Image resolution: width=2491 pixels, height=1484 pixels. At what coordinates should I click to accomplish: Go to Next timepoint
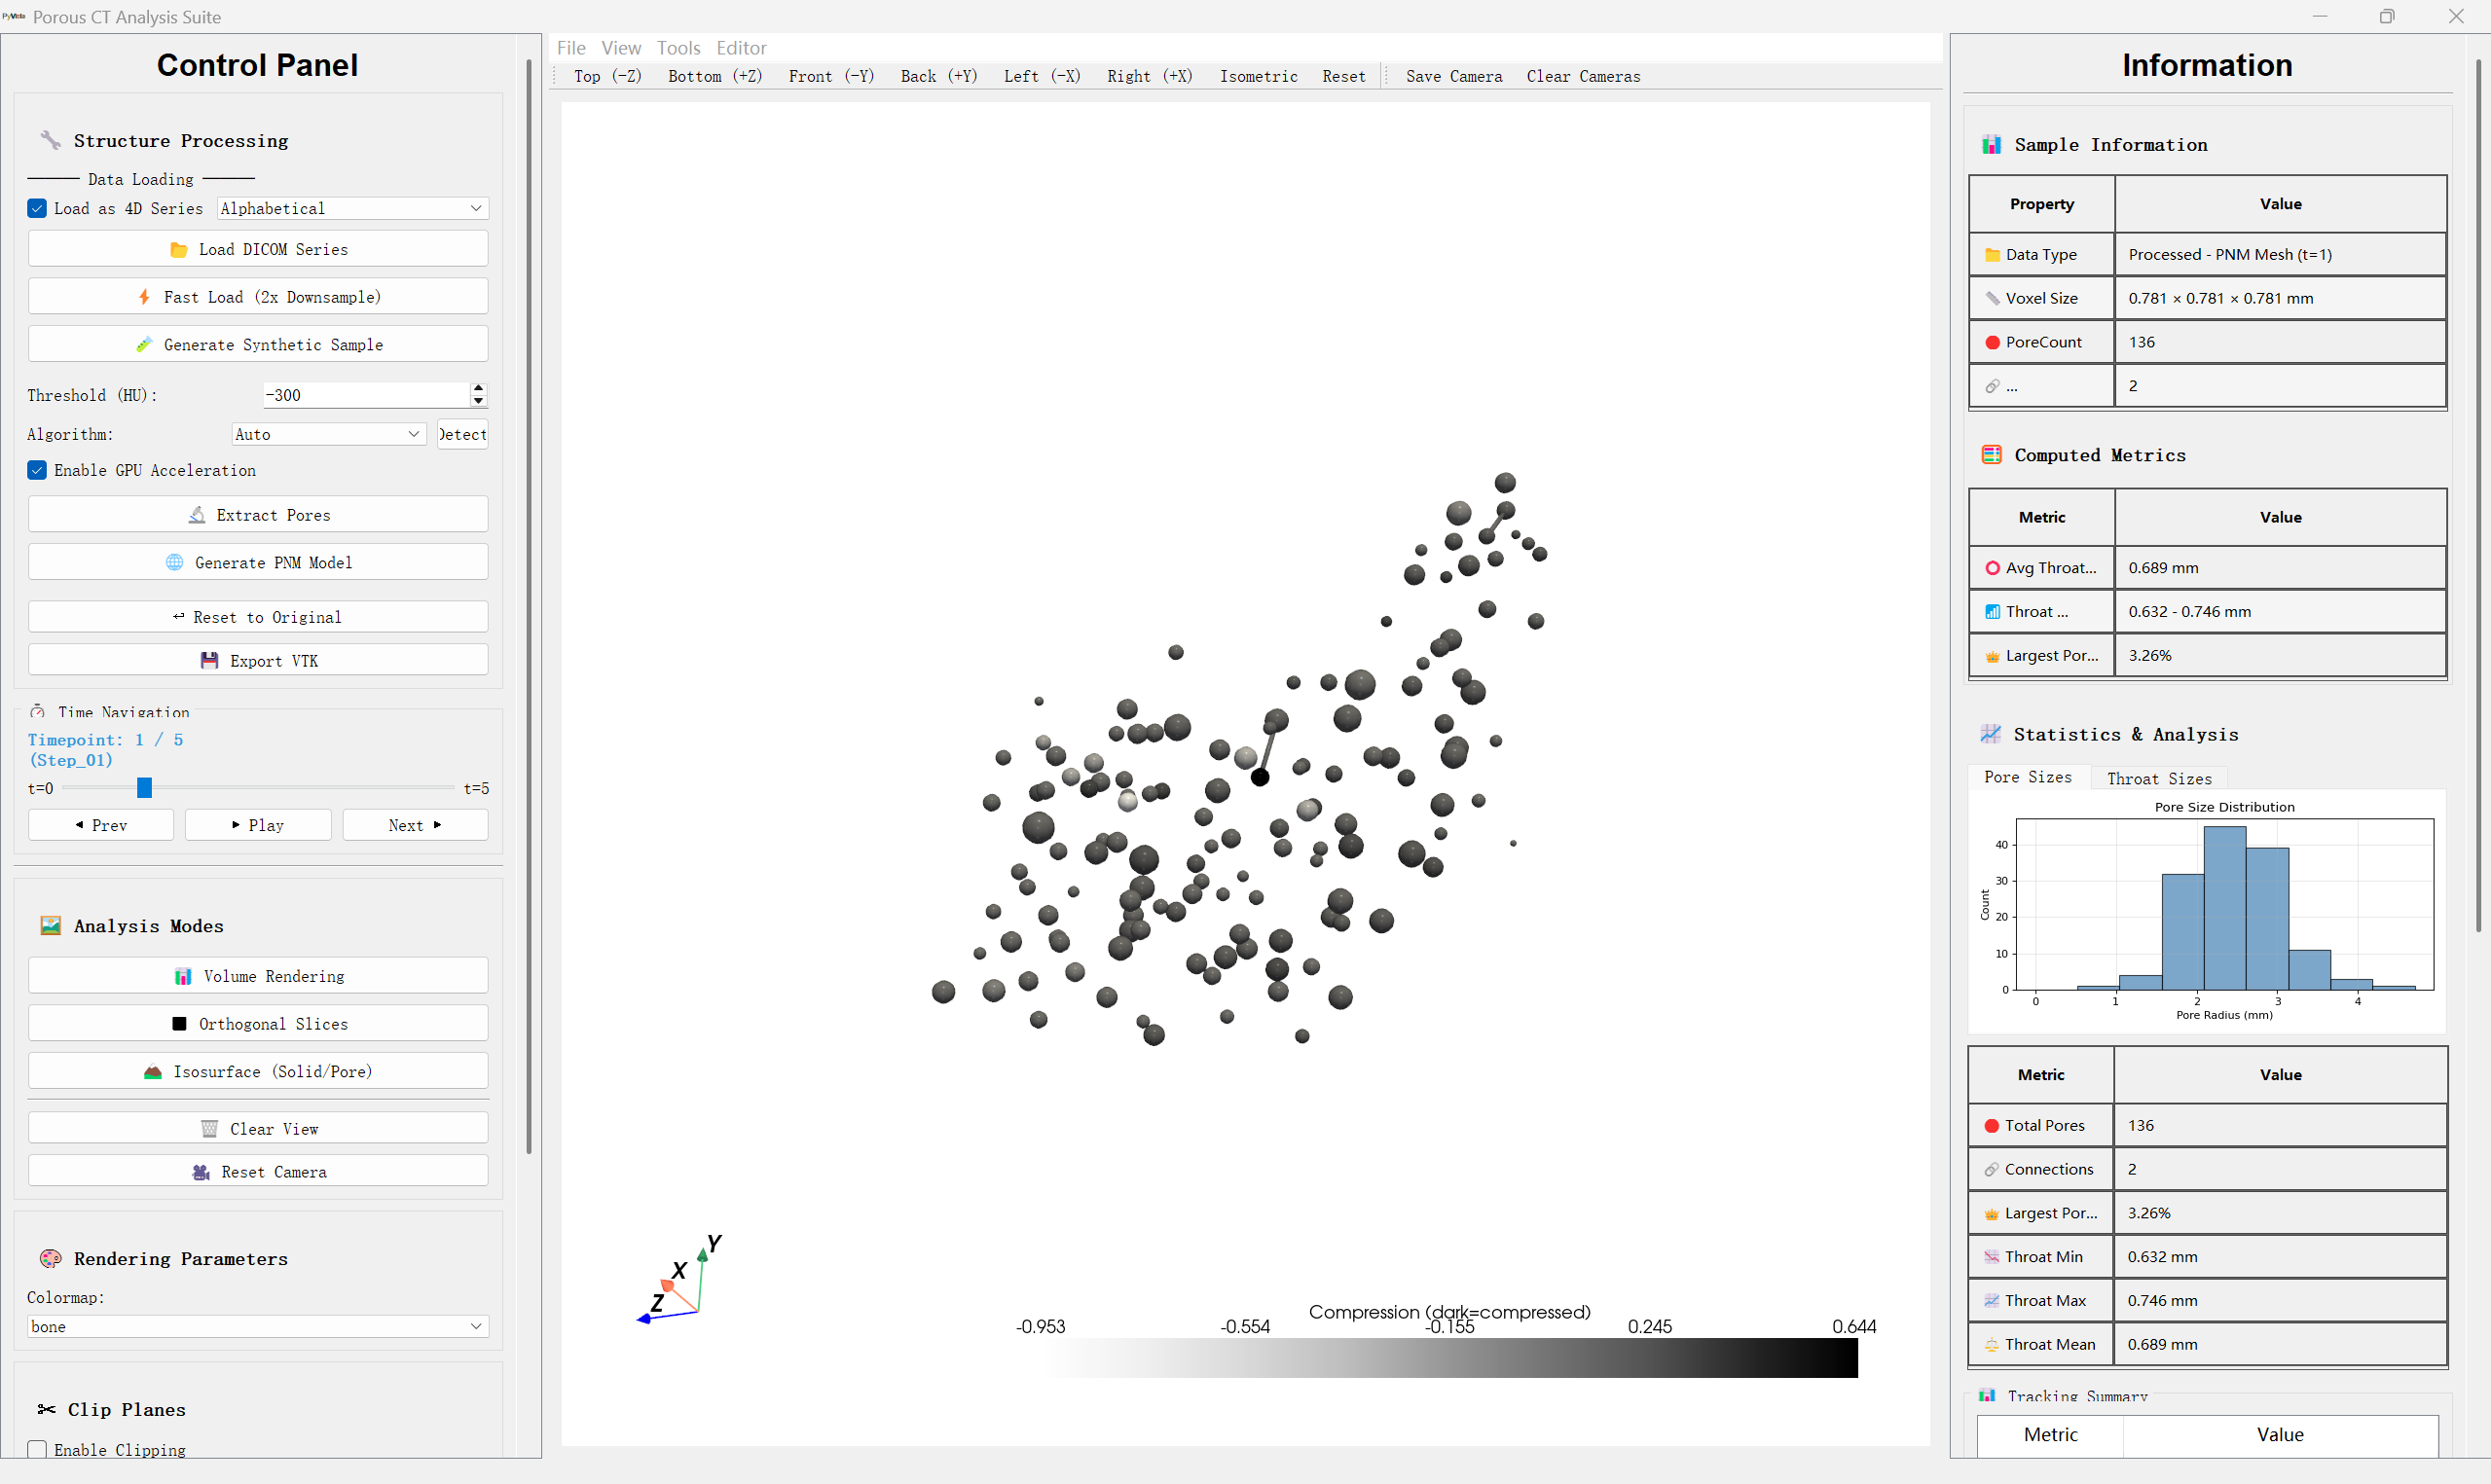415,825
